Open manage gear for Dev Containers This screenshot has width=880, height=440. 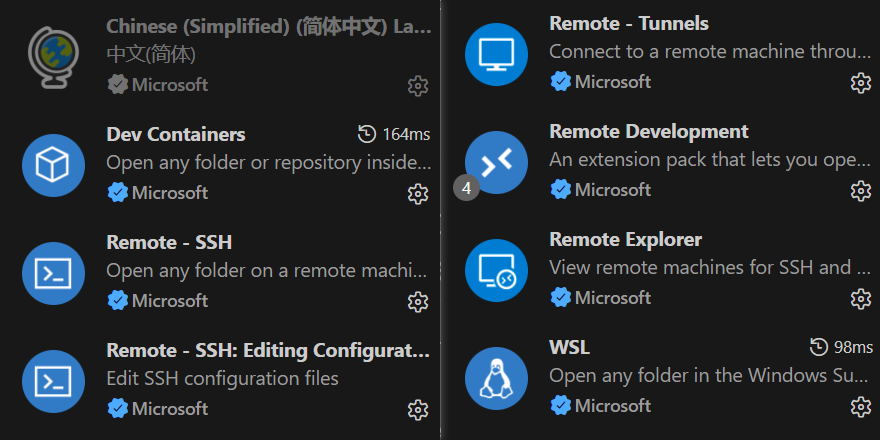418,194
